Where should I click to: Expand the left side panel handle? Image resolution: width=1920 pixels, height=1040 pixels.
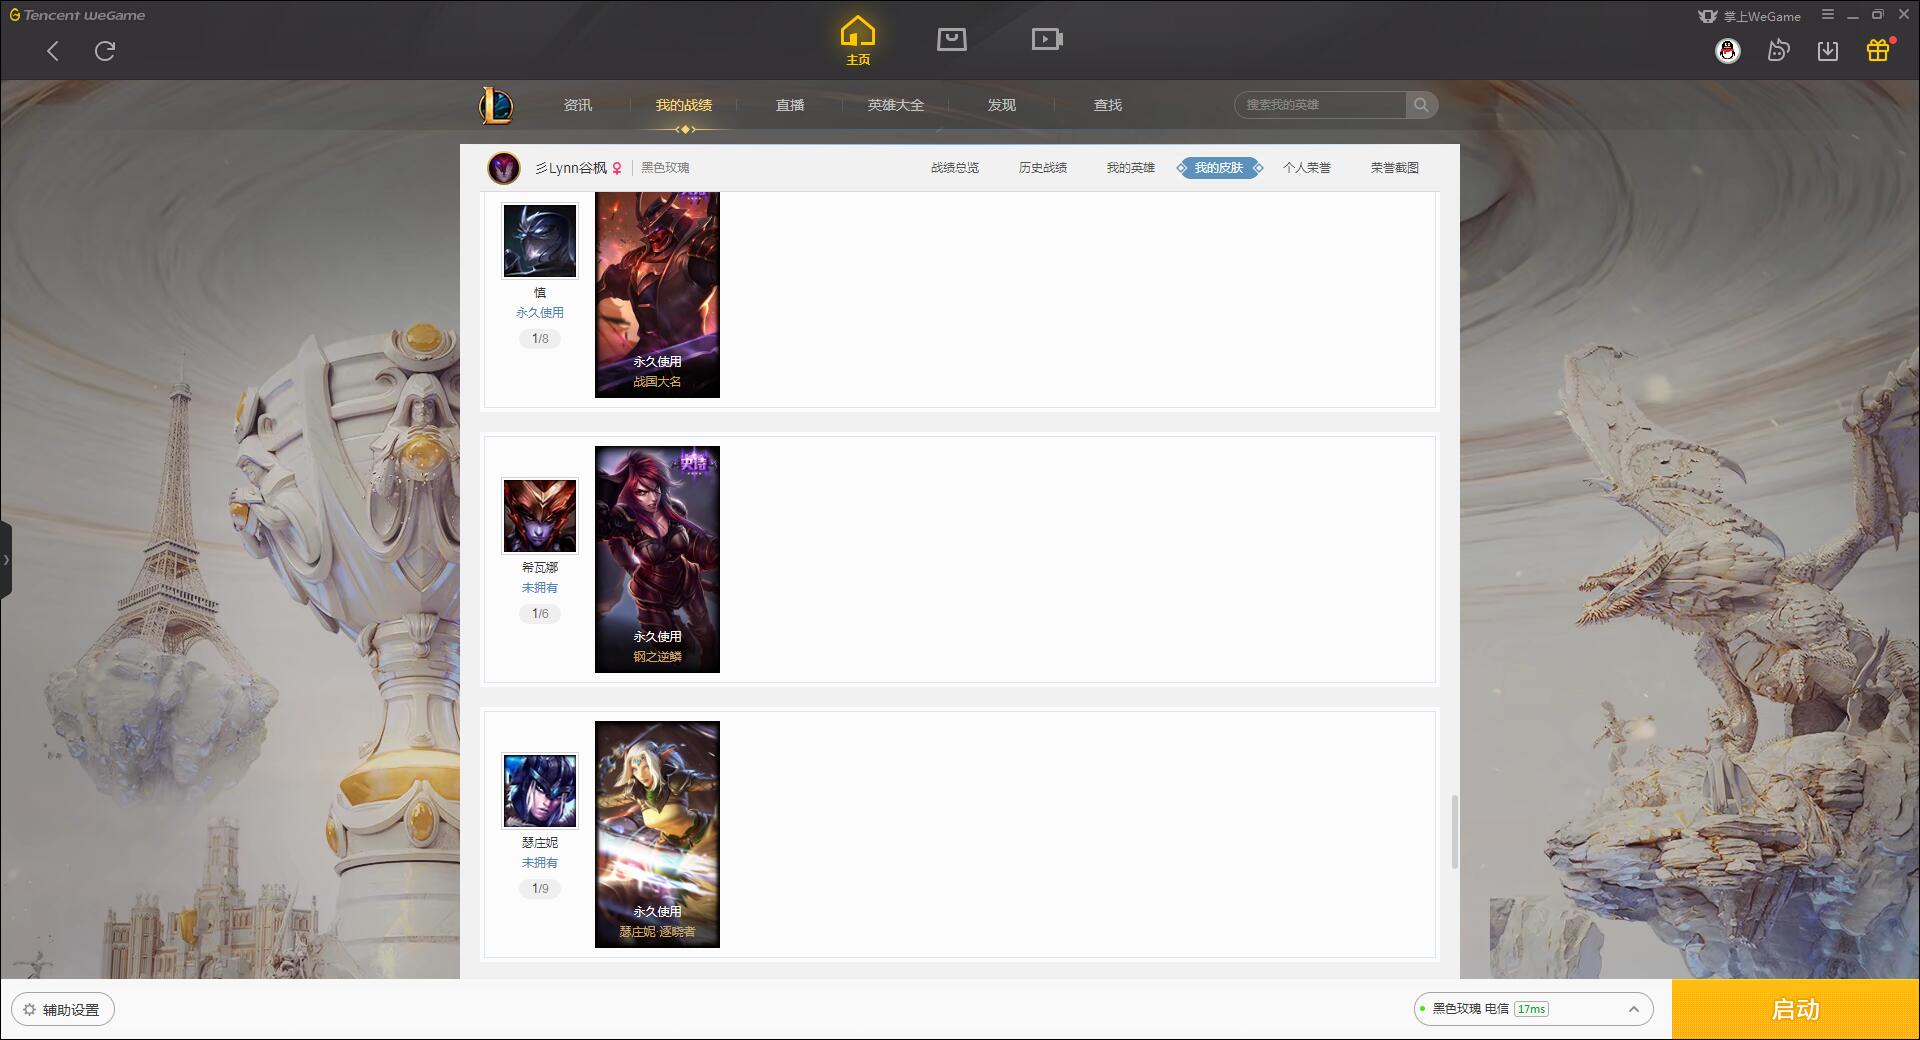click(6, 560)
